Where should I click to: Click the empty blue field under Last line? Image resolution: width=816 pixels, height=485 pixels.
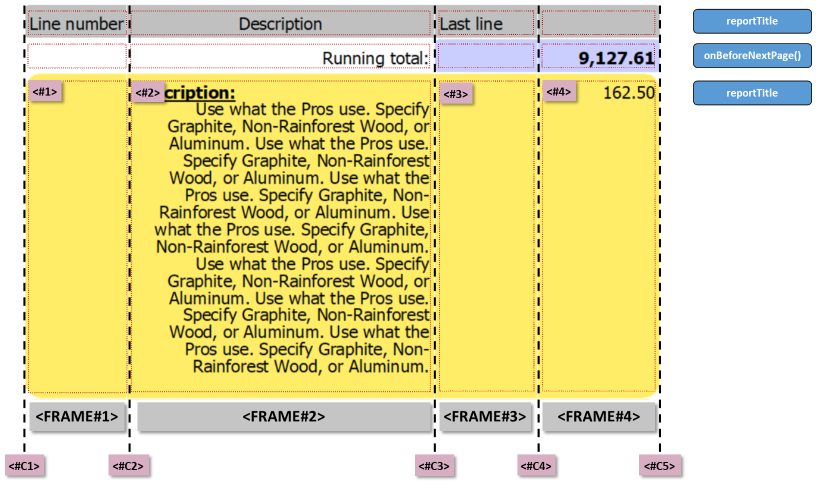coord(486,56)
